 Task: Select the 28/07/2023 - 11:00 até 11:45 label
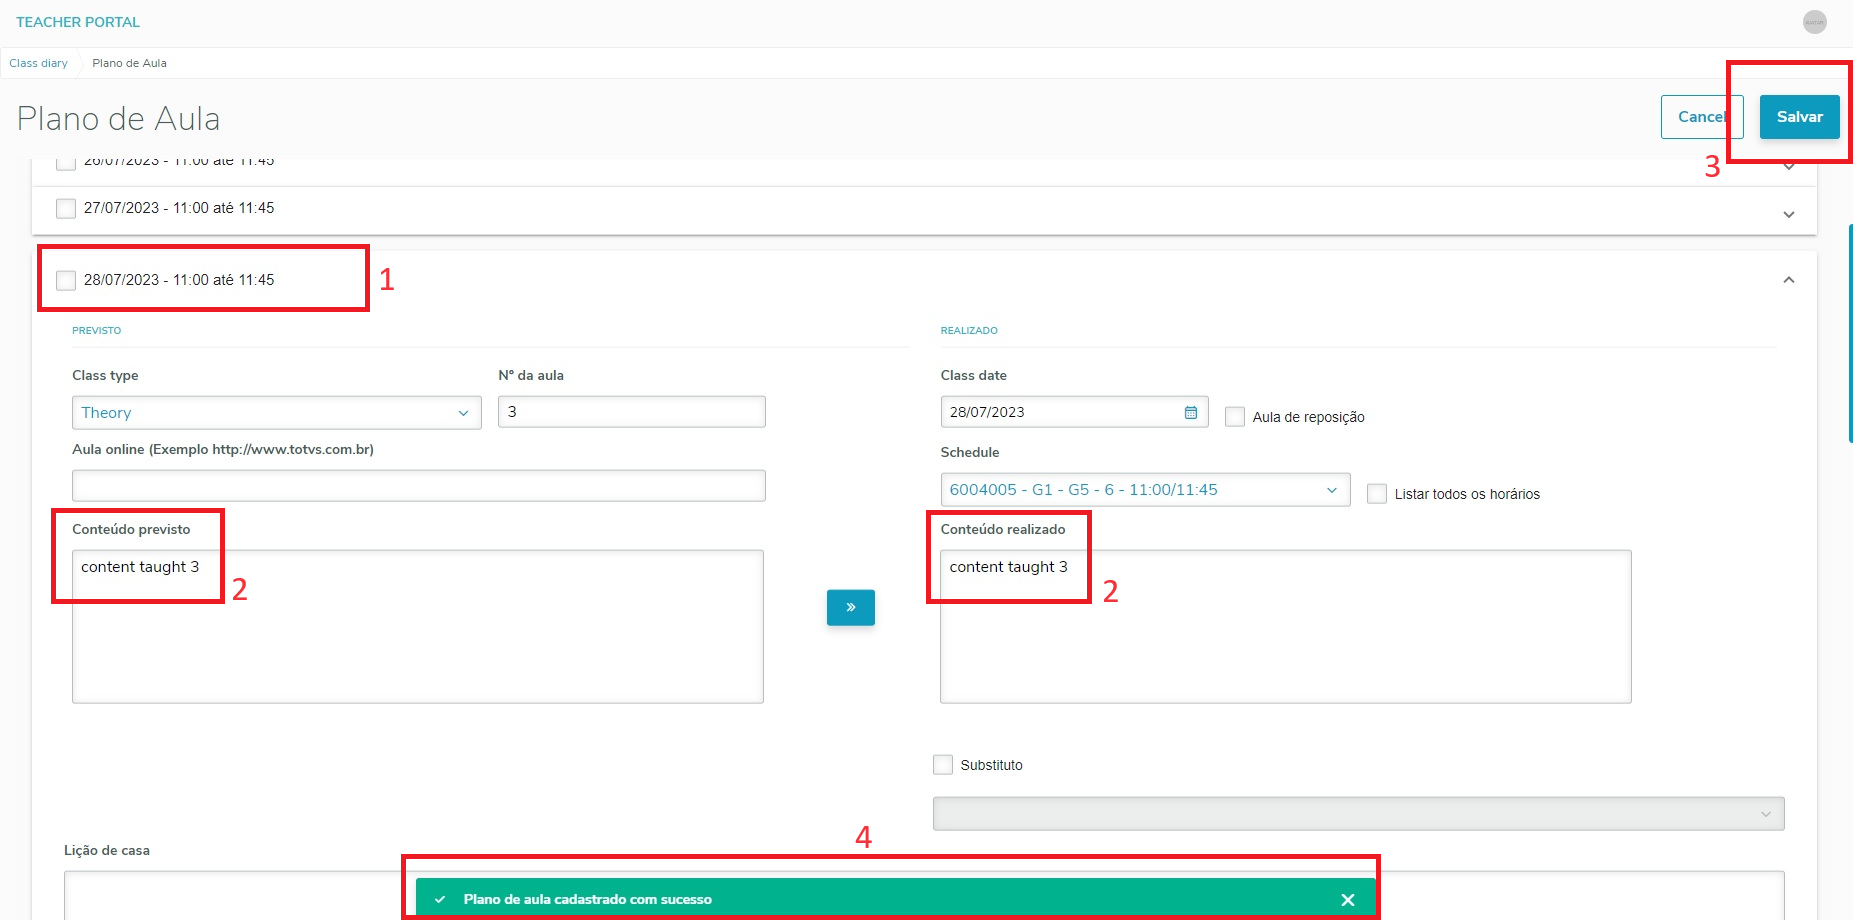click(x=179, y=280)
